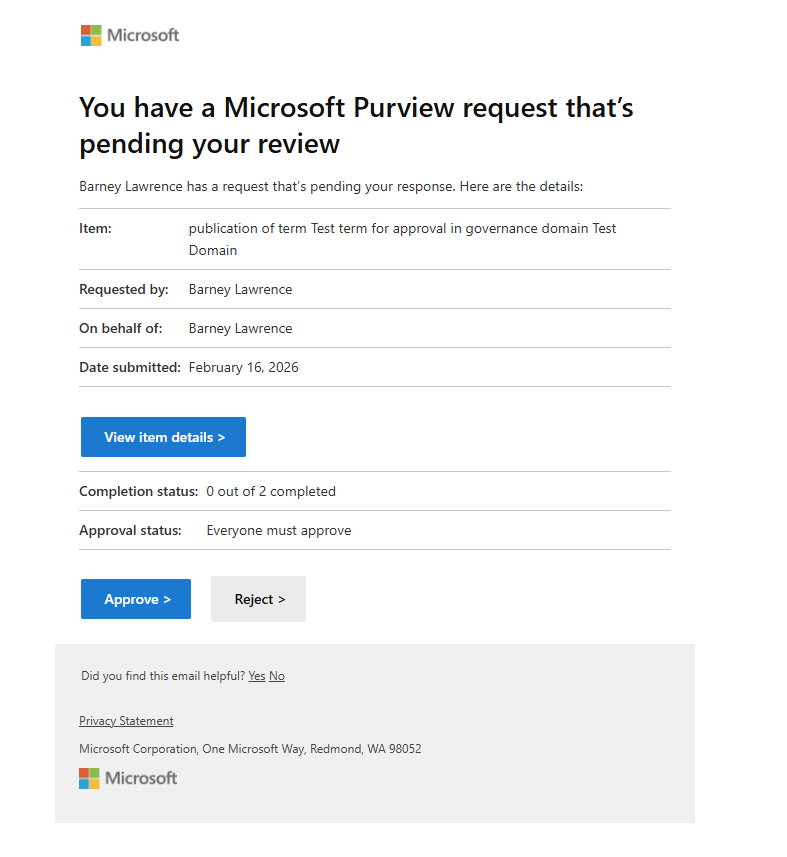787x857 pixels.
Task: Click the Purview request pending review heading
Action: click(x=356, y=125)
